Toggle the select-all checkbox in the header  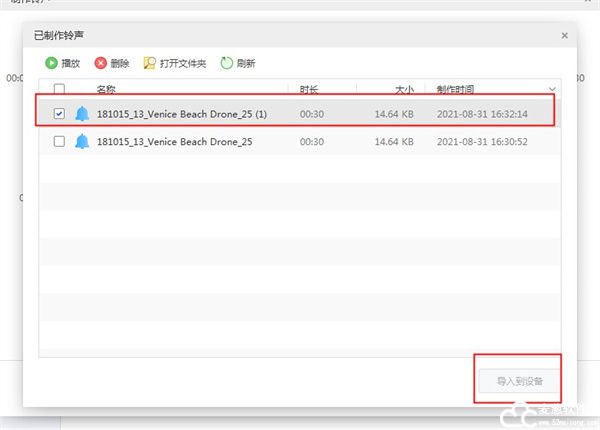[x=59, y=89]
